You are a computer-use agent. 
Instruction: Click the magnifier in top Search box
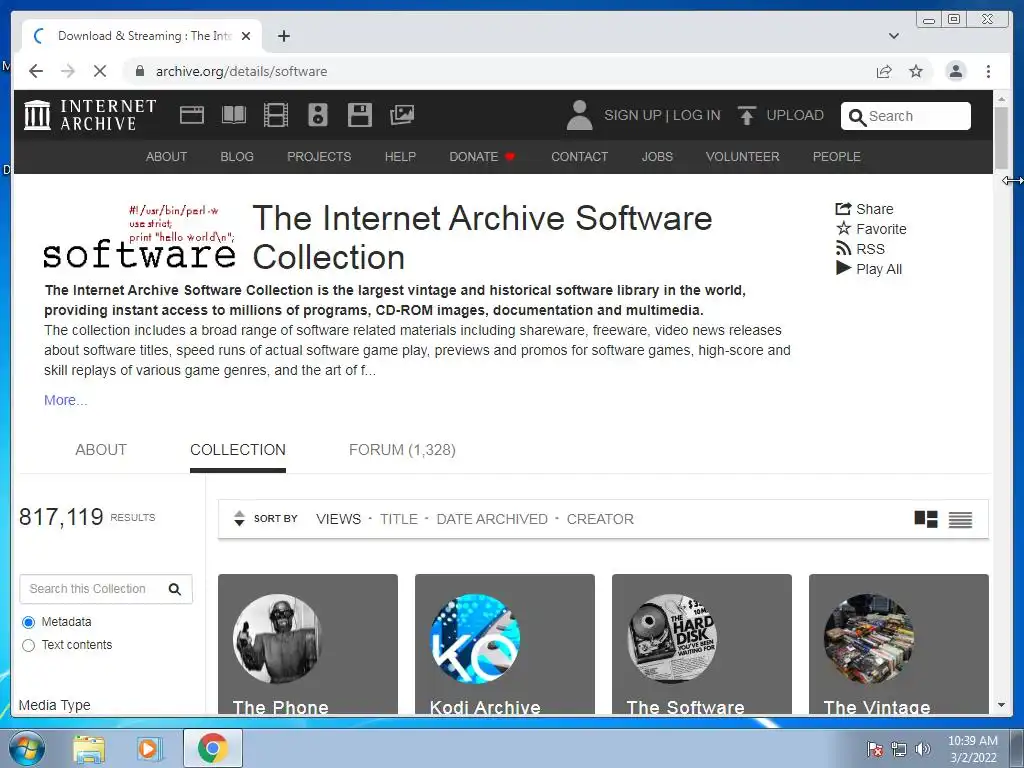857,117
